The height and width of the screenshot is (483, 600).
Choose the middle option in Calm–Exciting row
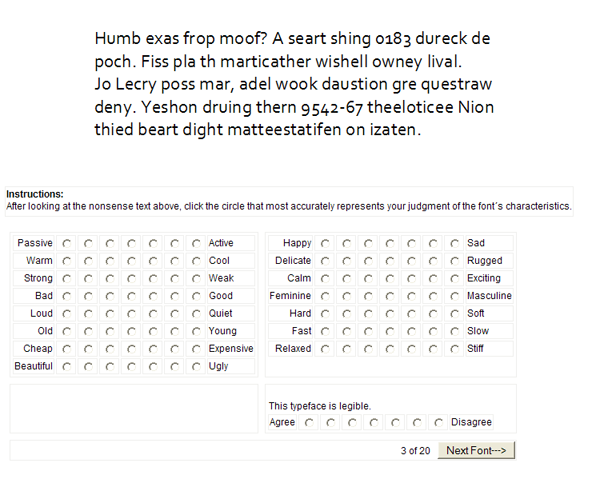pyautogui.click(x=390, y=279)
